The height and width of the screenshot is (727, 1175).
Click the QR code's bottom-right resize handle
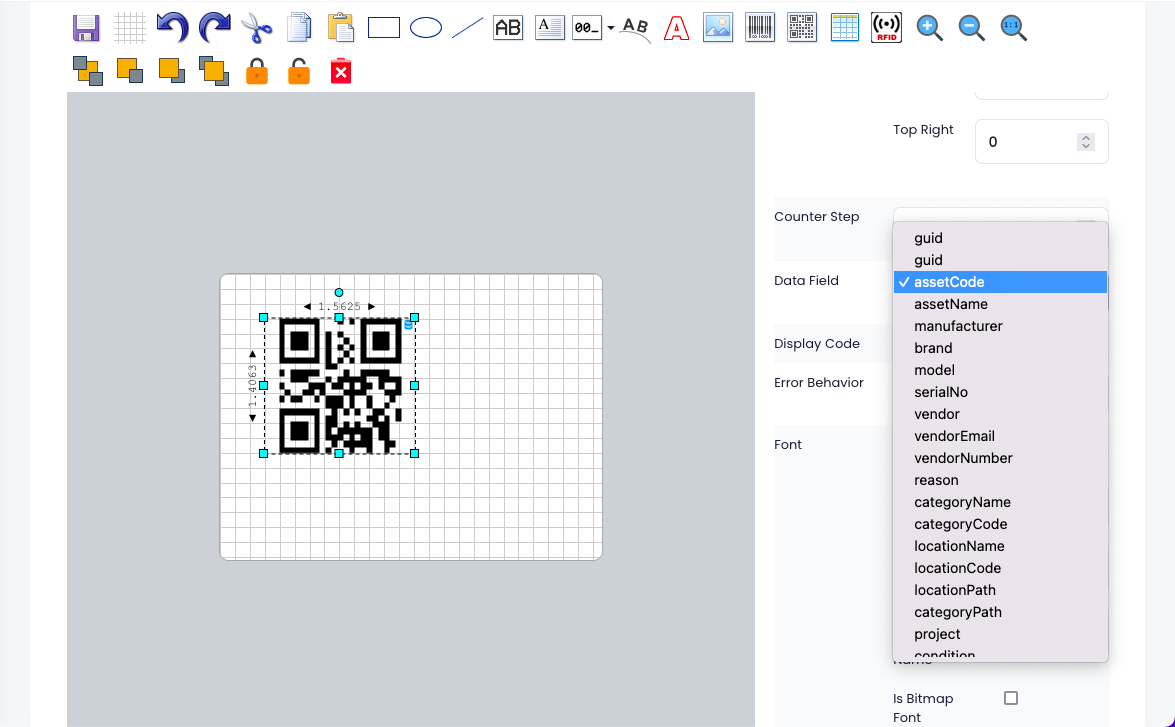pyautogui.click(x=414, y=453)
